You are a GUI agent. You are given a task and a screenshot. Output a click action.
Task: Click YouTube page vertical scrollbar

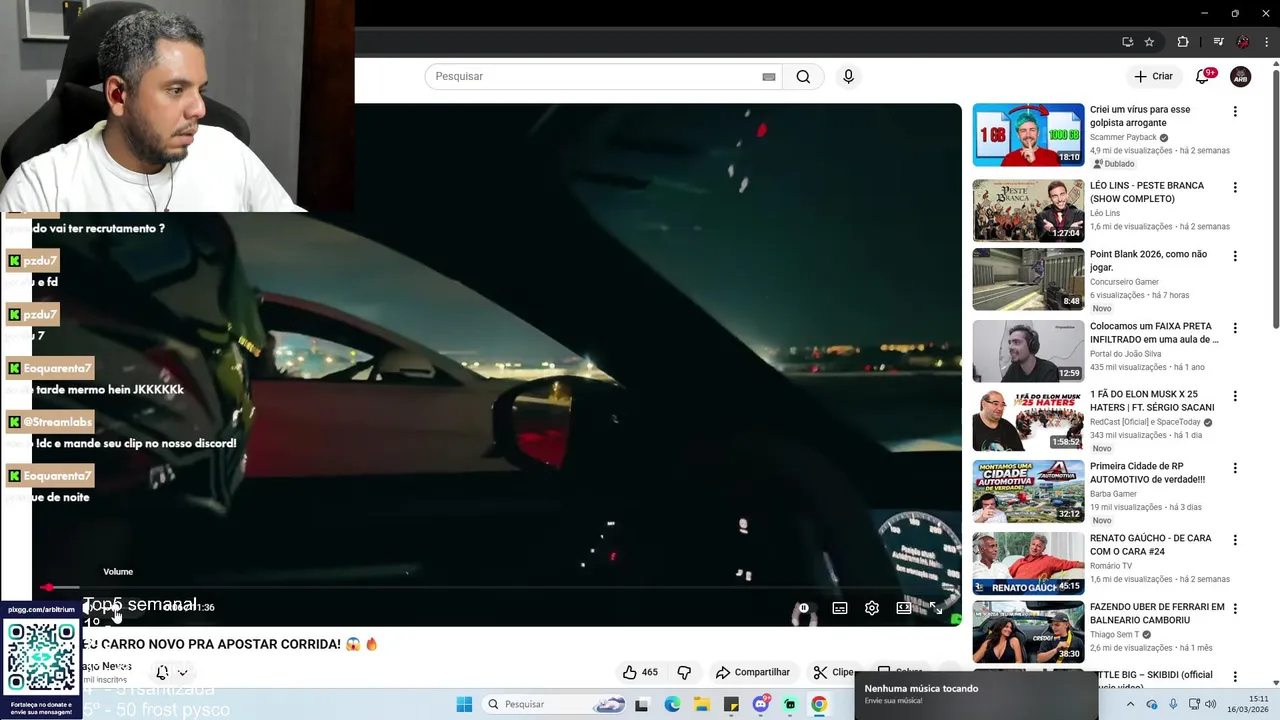click(x=1275, y=200)
